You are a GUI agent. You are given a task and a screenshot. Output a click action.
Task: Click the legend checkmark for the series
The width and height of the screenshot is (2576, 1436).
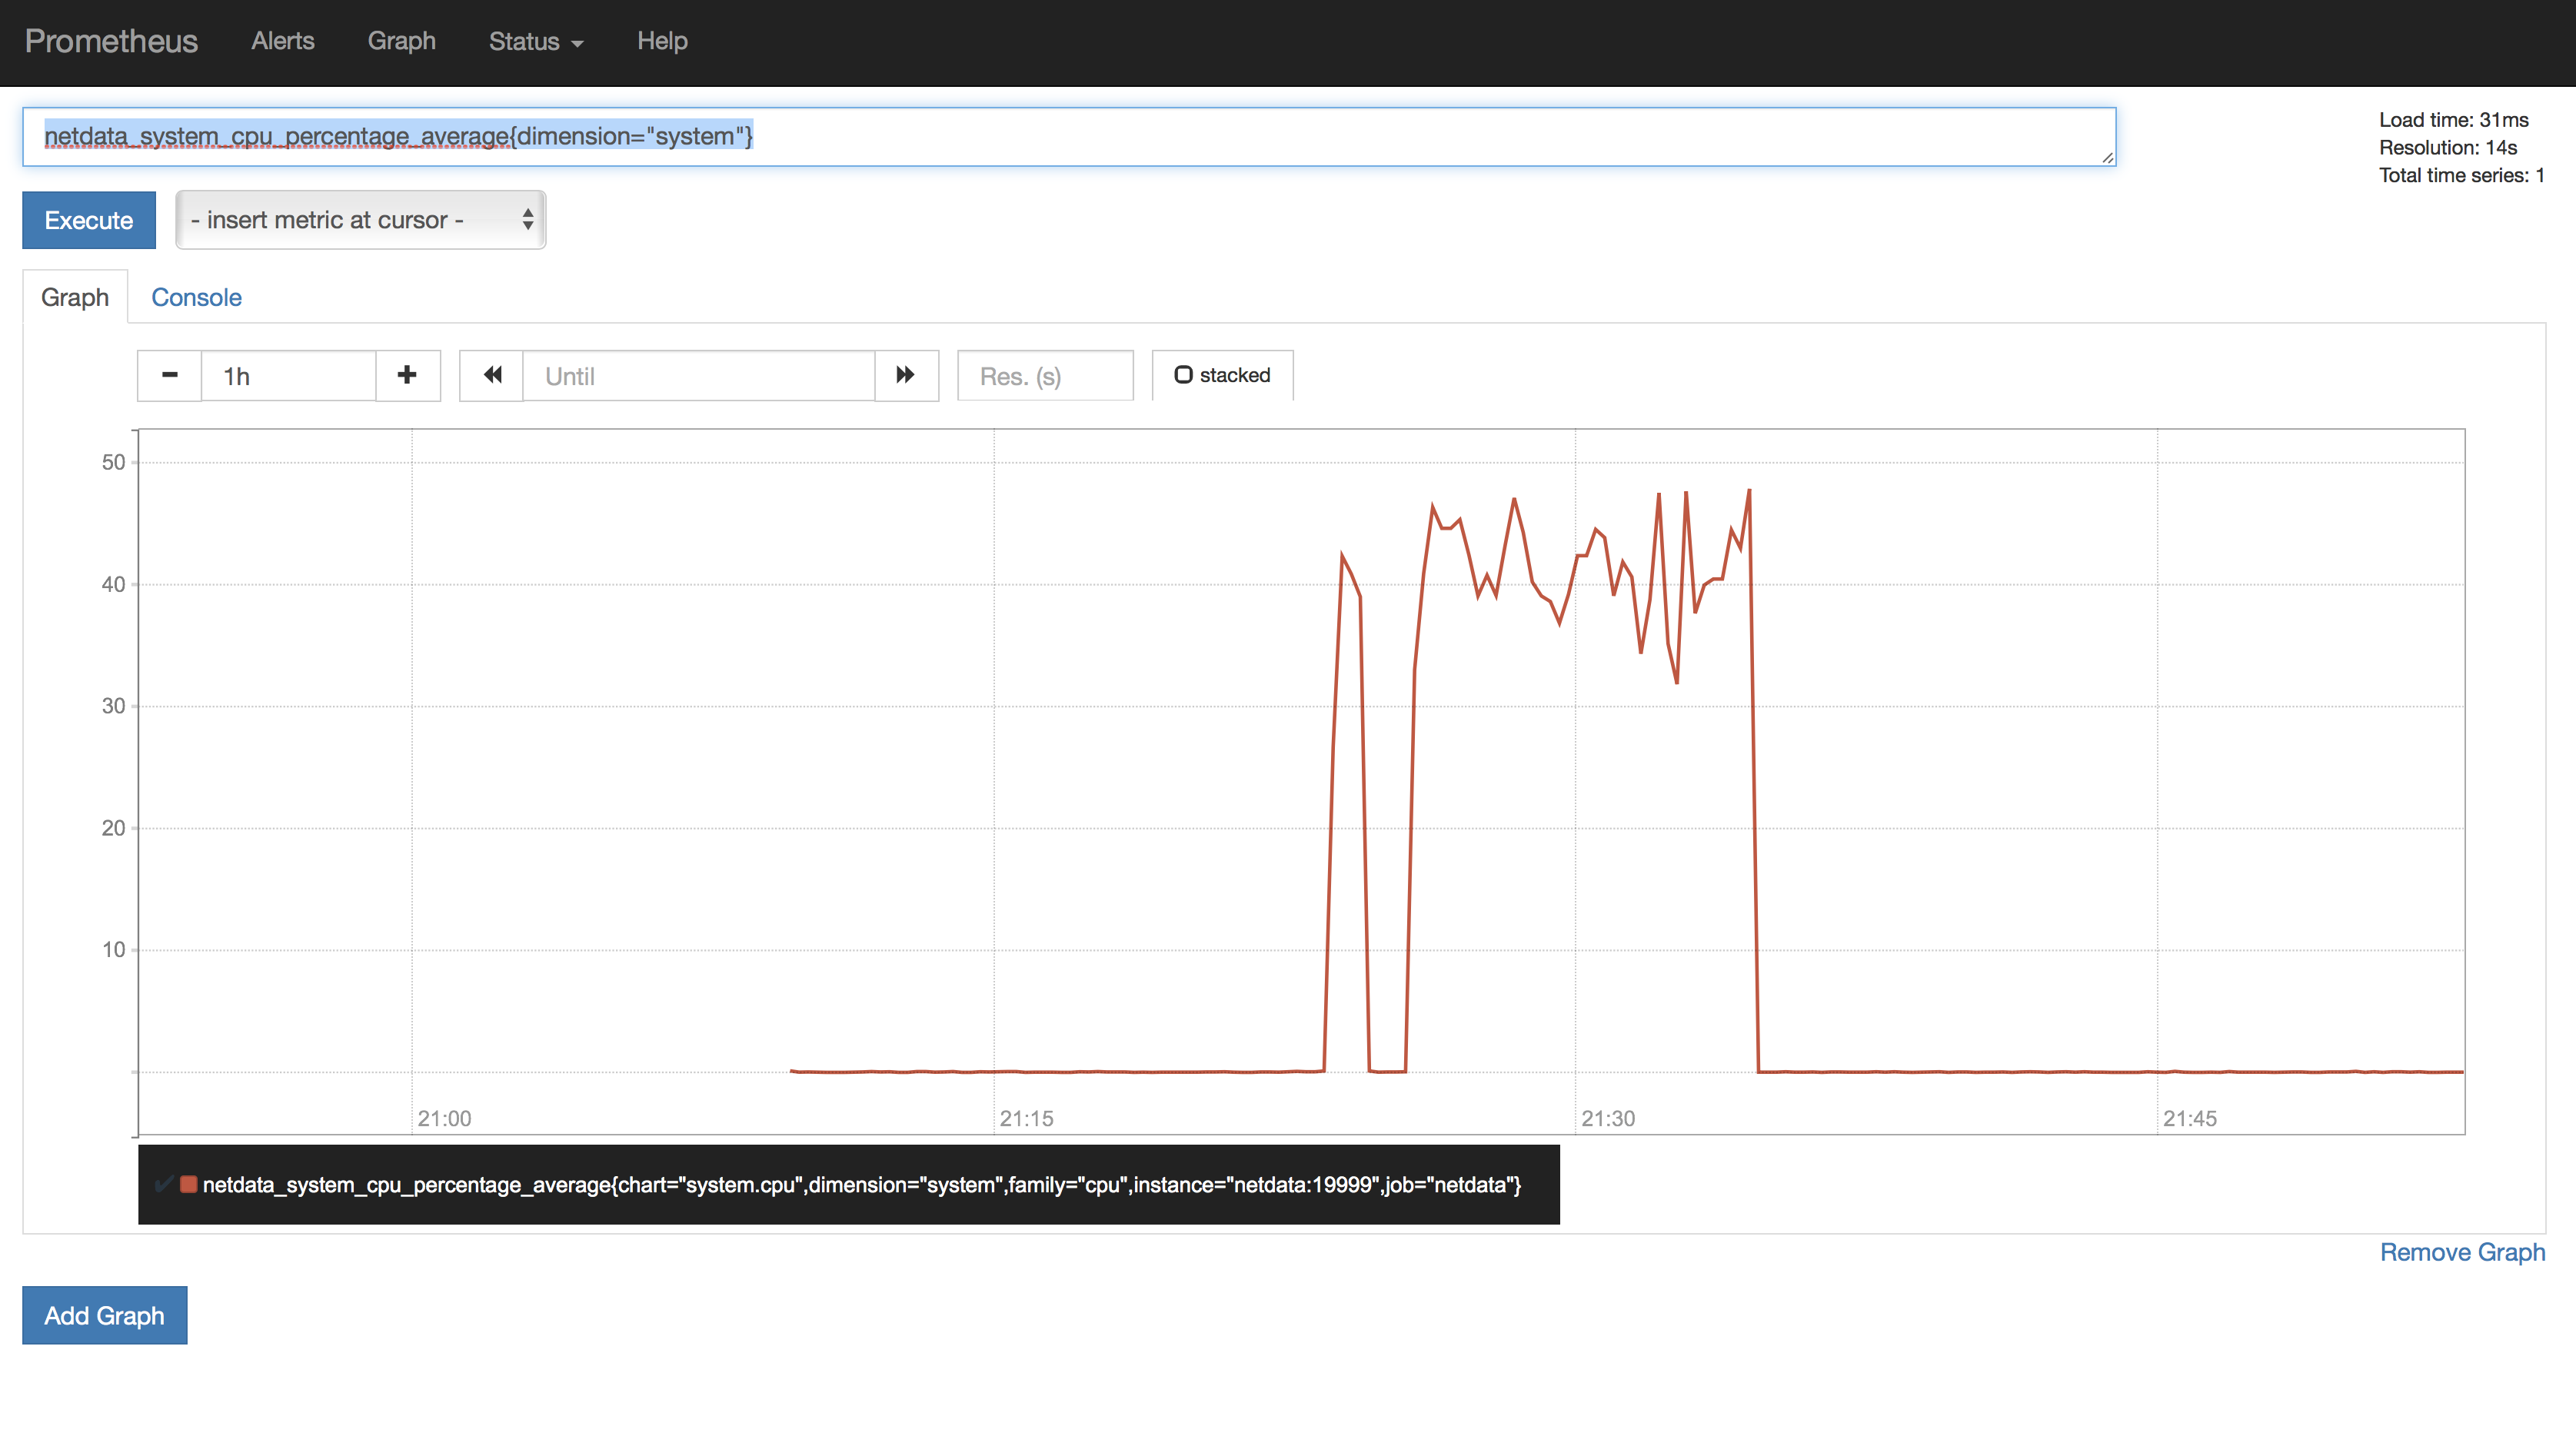click(163, 1184)
